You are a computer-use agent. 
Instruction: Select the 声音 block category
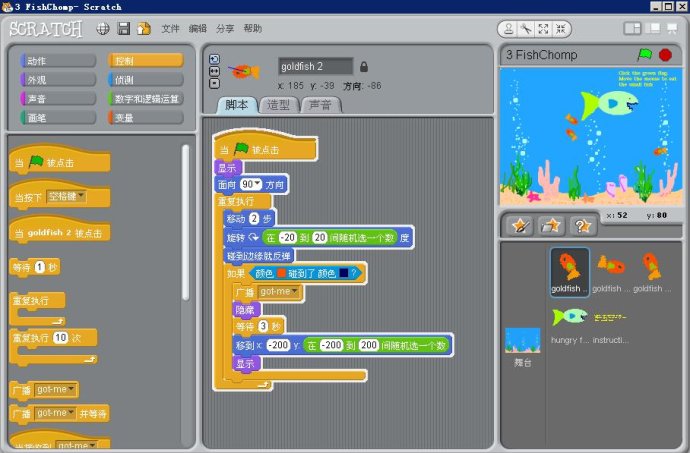[58, 99]
